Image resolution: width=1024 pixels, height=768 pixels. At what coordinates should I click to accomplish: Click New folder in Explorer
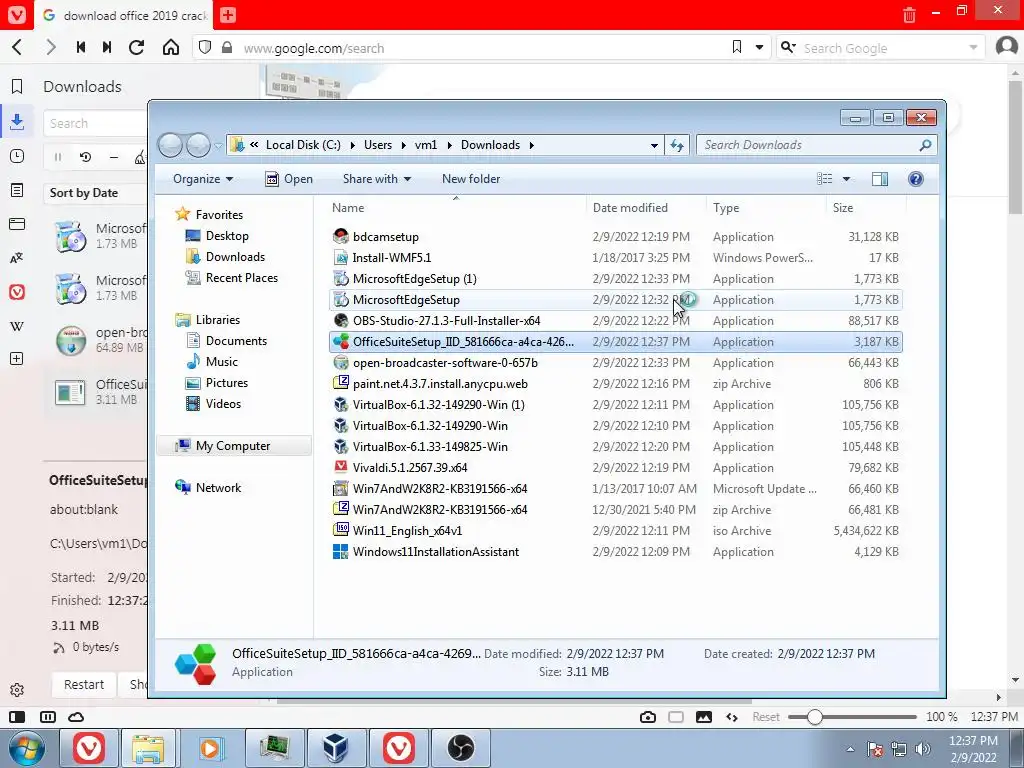point(471,179)
